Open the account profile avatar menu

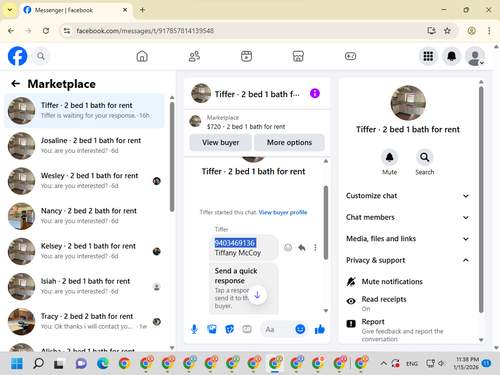[475, 56]
